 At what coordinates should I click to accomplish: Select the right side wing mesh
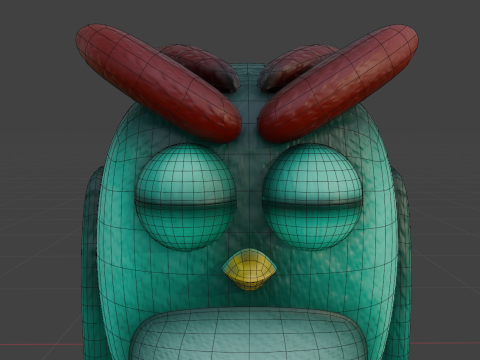(403, 263)
